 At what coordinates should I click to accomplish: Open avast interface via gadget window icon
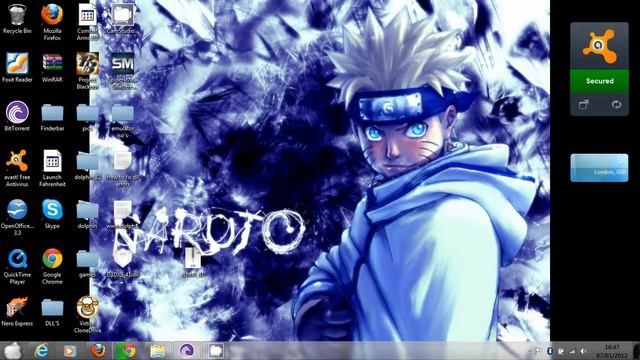584,105
